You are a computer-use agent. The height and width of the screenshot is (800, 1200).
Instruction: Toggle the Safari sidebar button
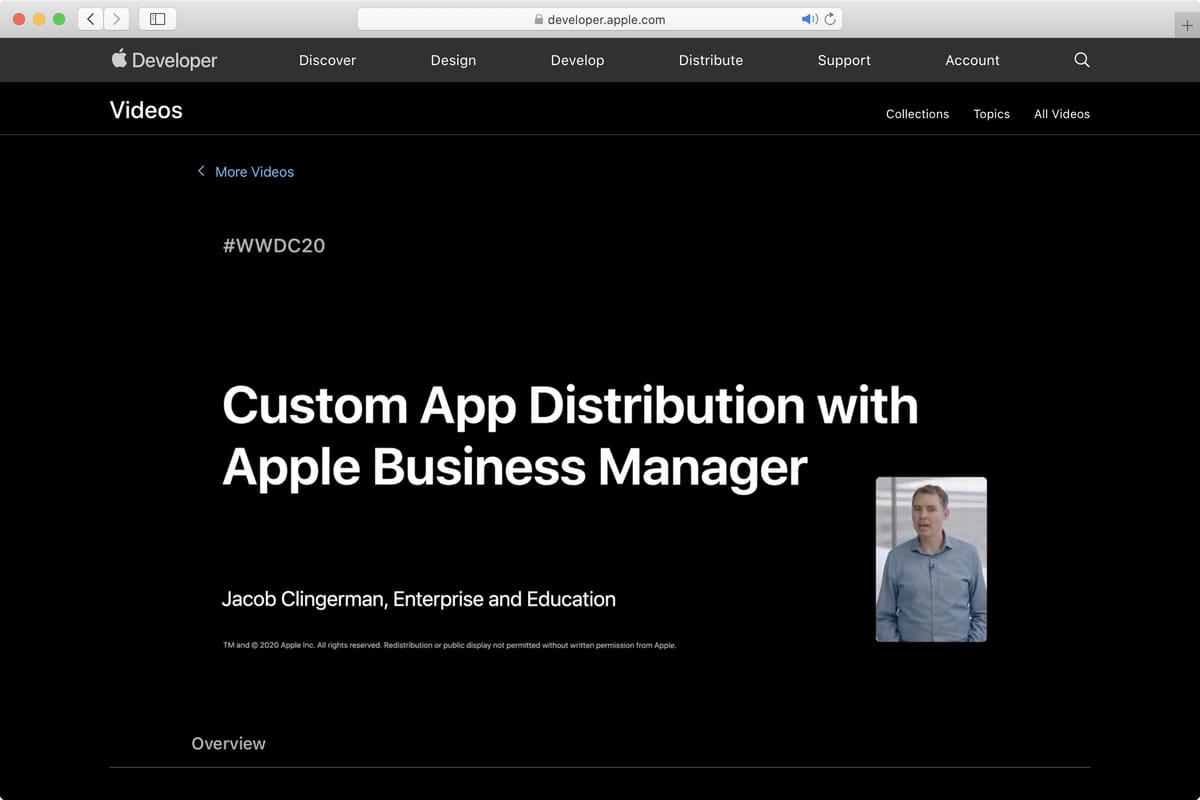click(157, 19)
